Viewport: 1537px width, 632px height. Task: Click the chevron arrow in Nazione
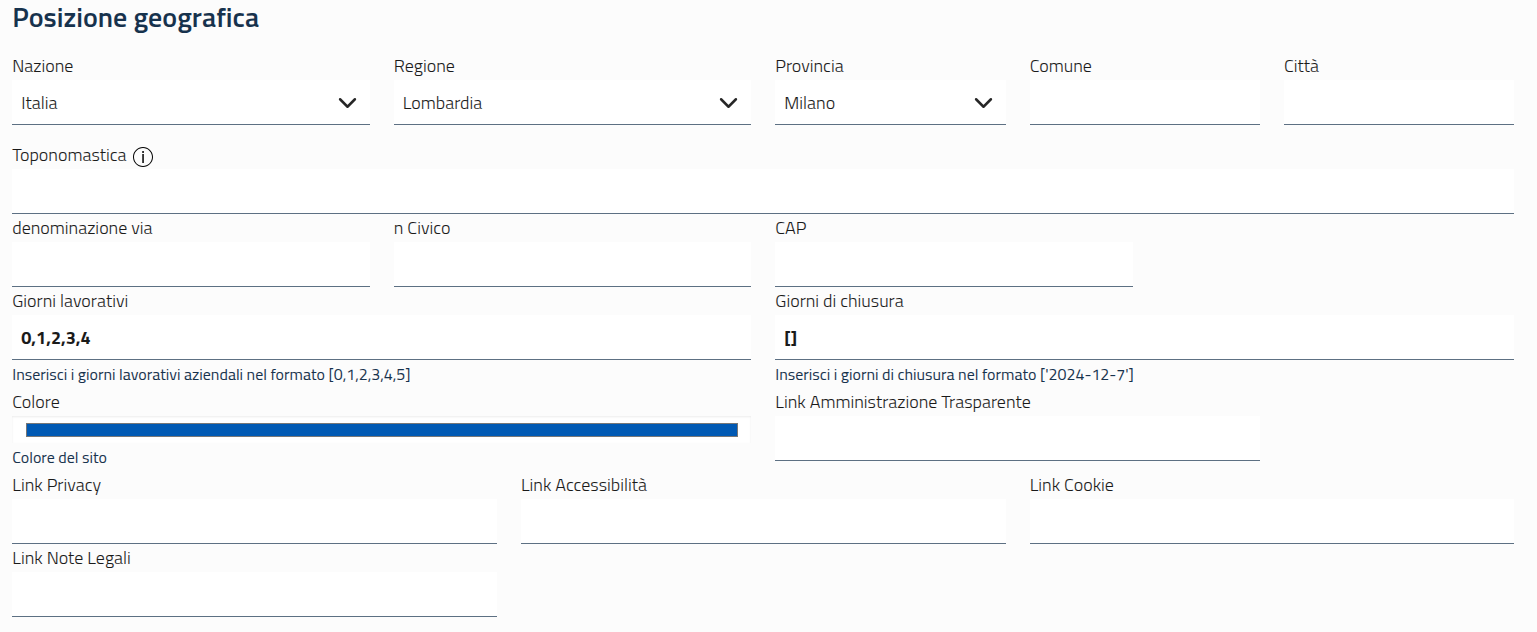[348, 103]
